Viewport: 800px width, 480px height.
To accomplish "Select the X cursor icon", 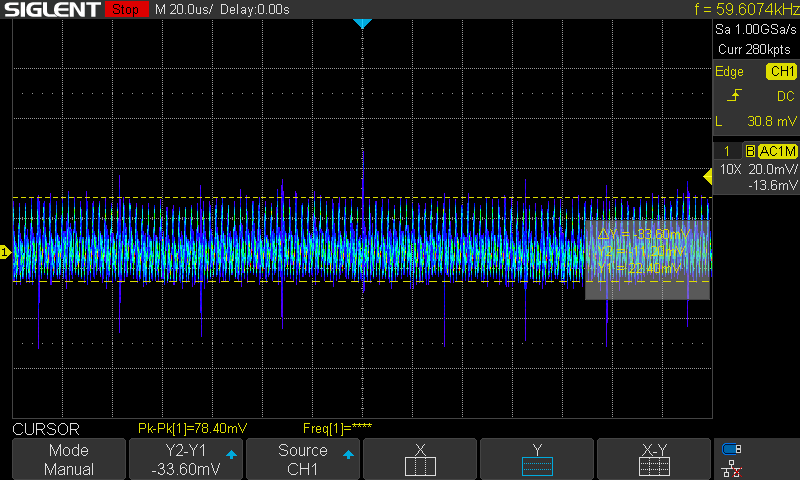I will point(420,465).
